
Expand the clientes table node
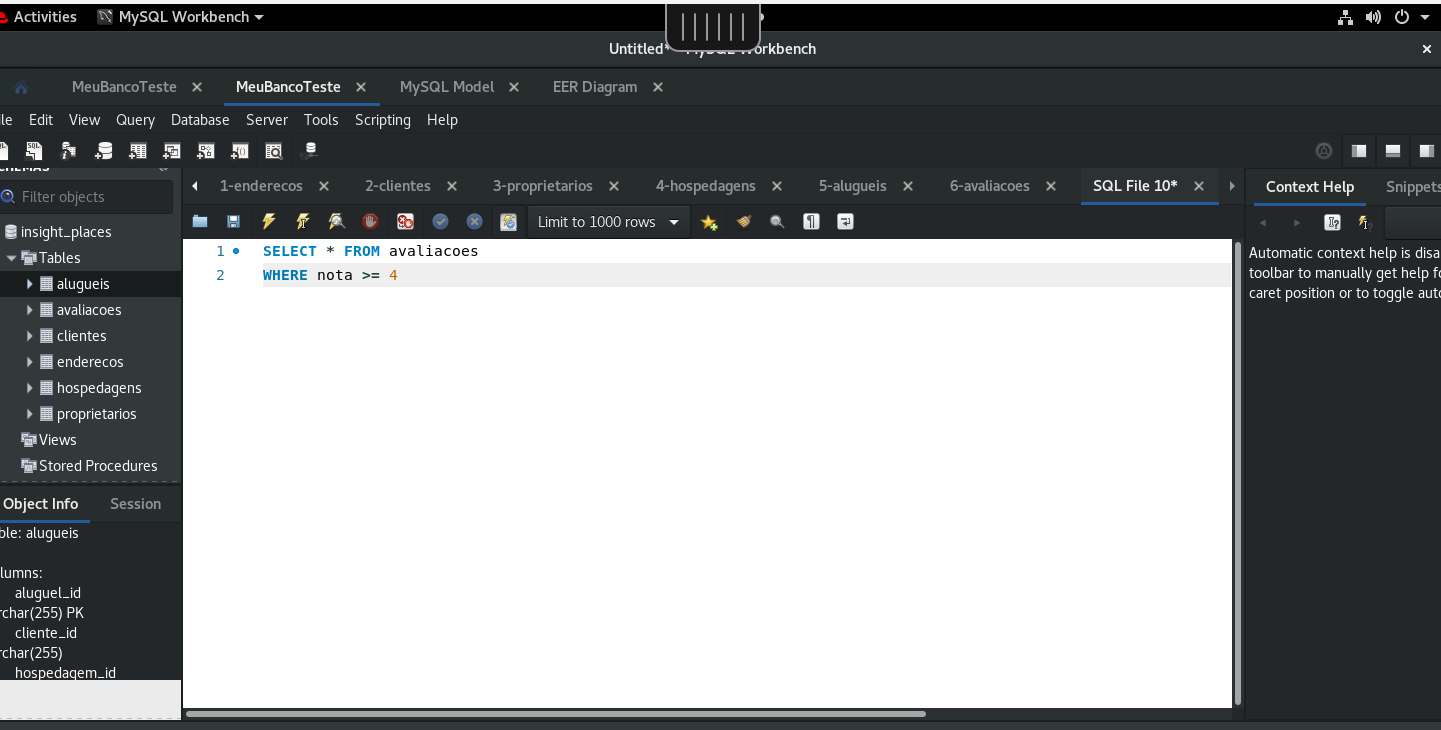(30, 336)
